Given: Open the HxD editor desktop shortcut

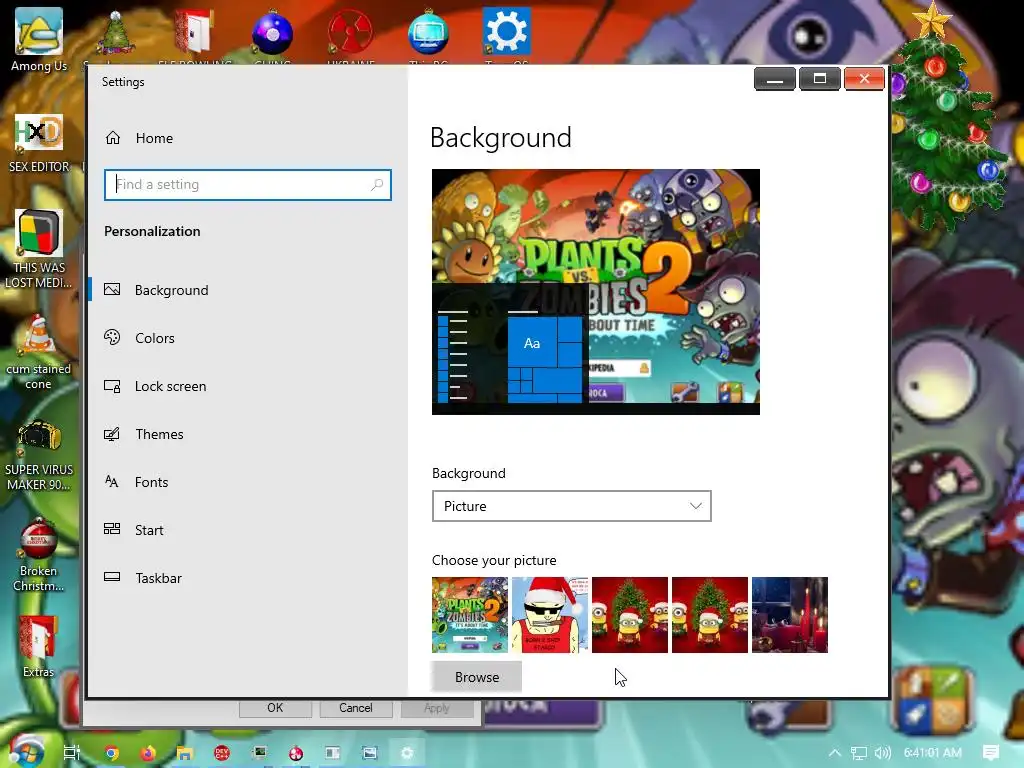Looking at the screenshot, I should [39, 144].
